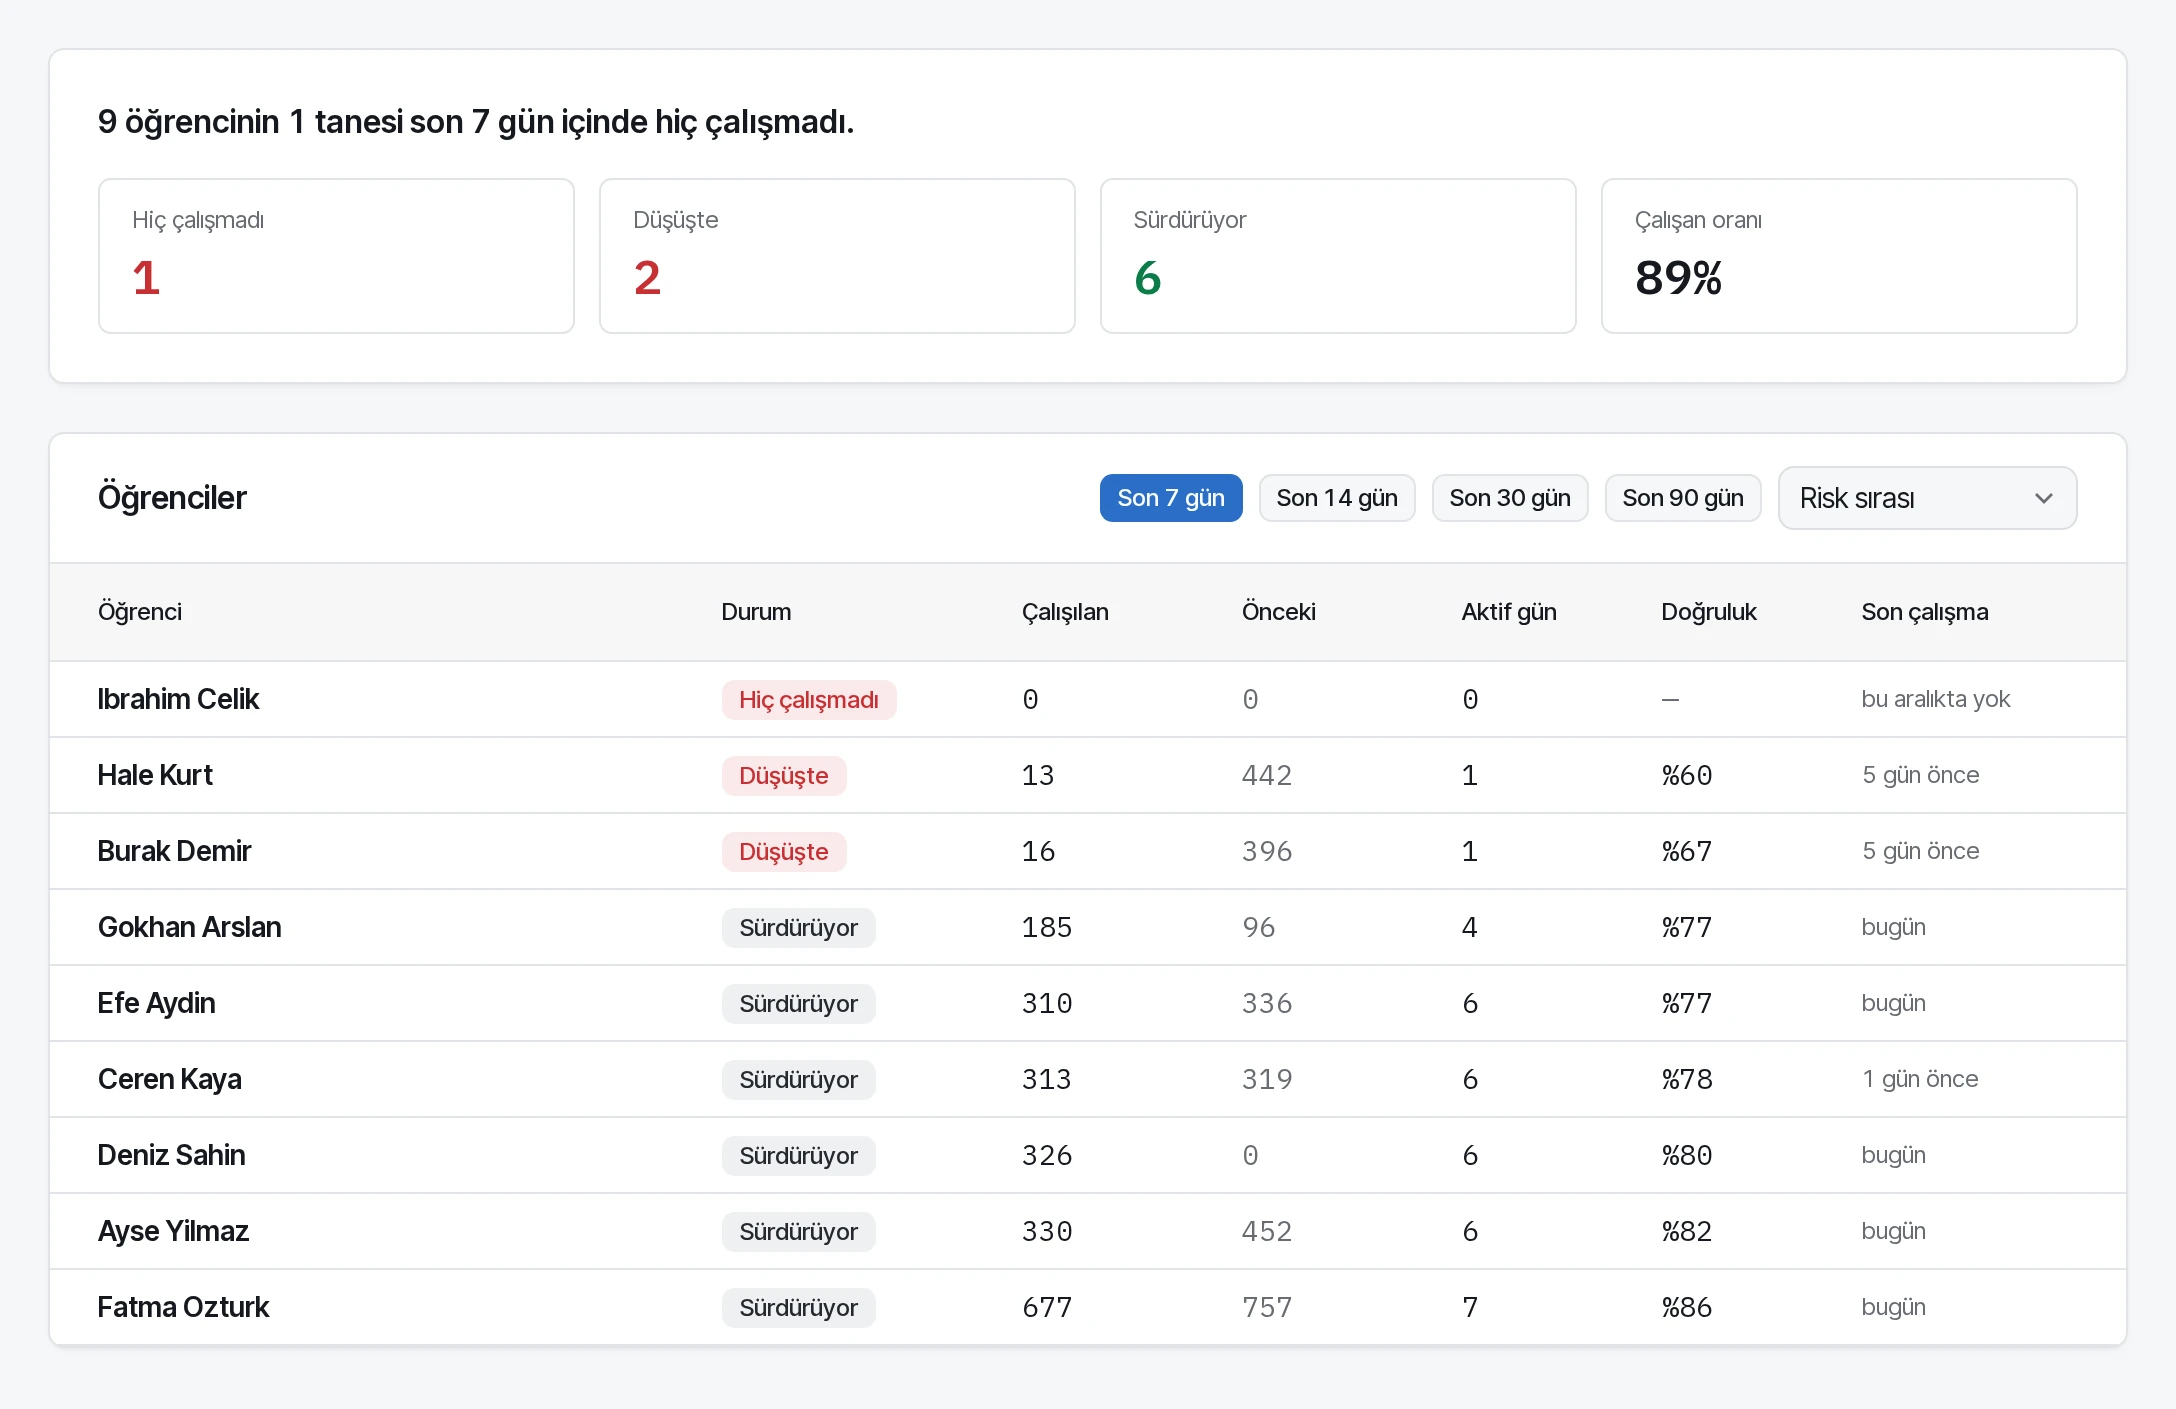Click the headline about 9 öğrencinin 1 tanesi
Screen dimensions: 2176x1409
coord(476,122)
